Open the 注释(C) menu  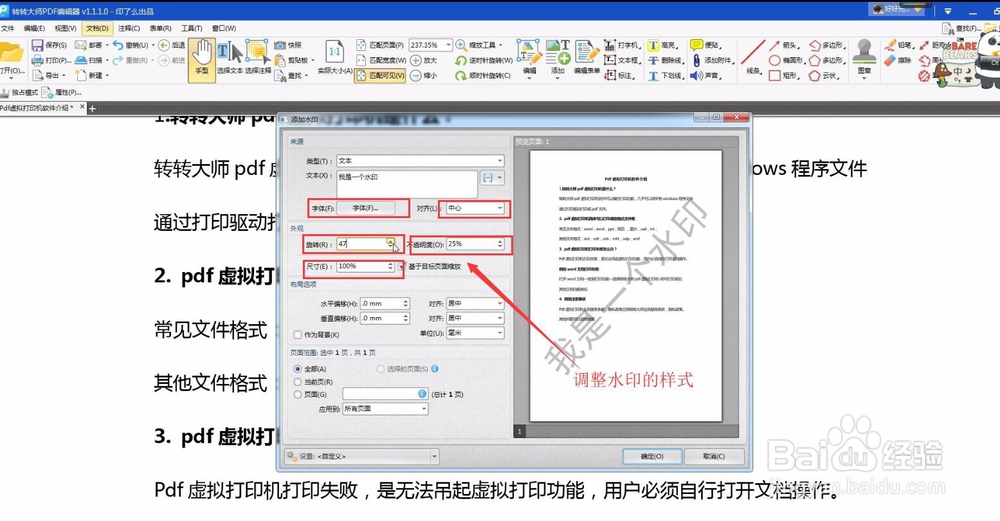point(129,28)
